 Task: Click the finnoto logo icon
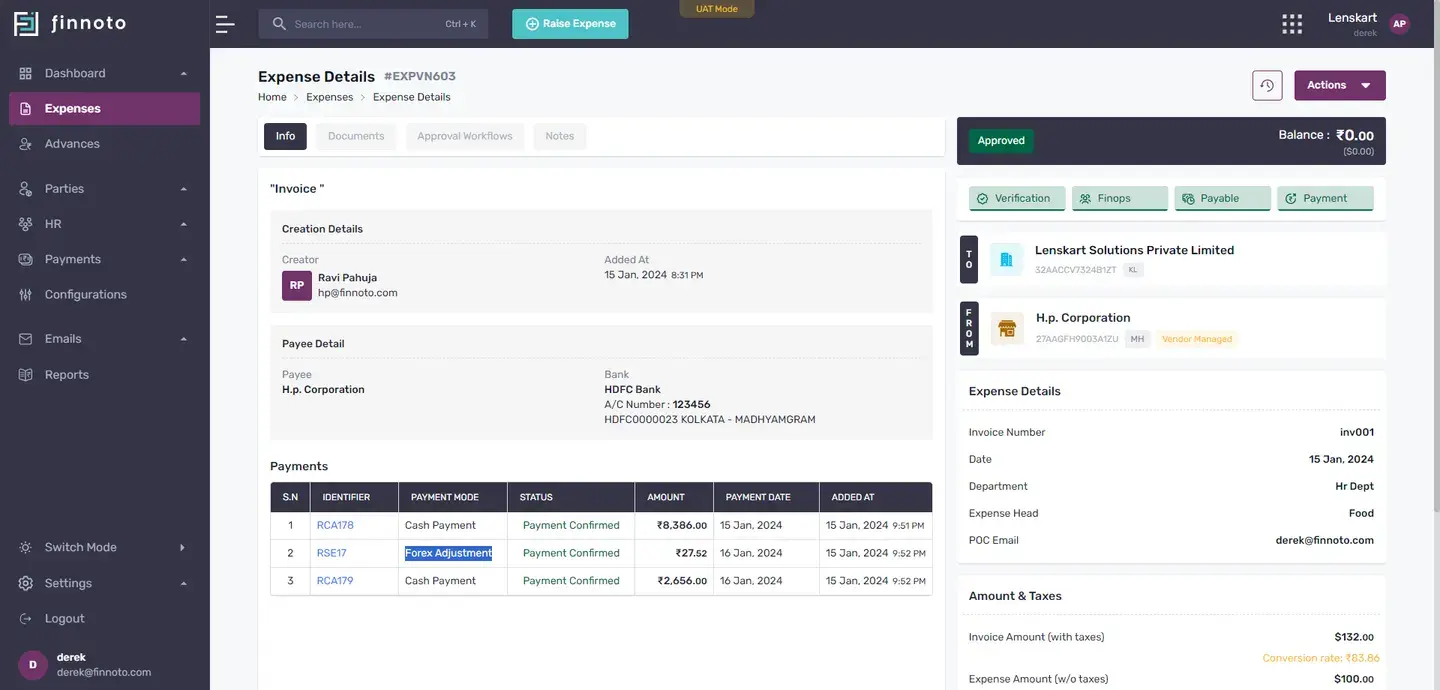coord(27,23)
